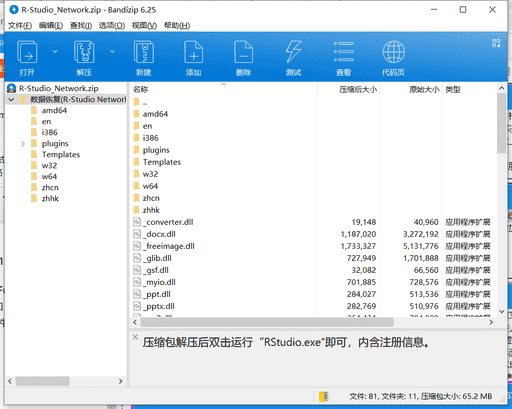Viewport: 512px width, 409px height.
Task: Collapse the 数据恢复(R-Studio Network) tree node
Action: tap(11, 99)
